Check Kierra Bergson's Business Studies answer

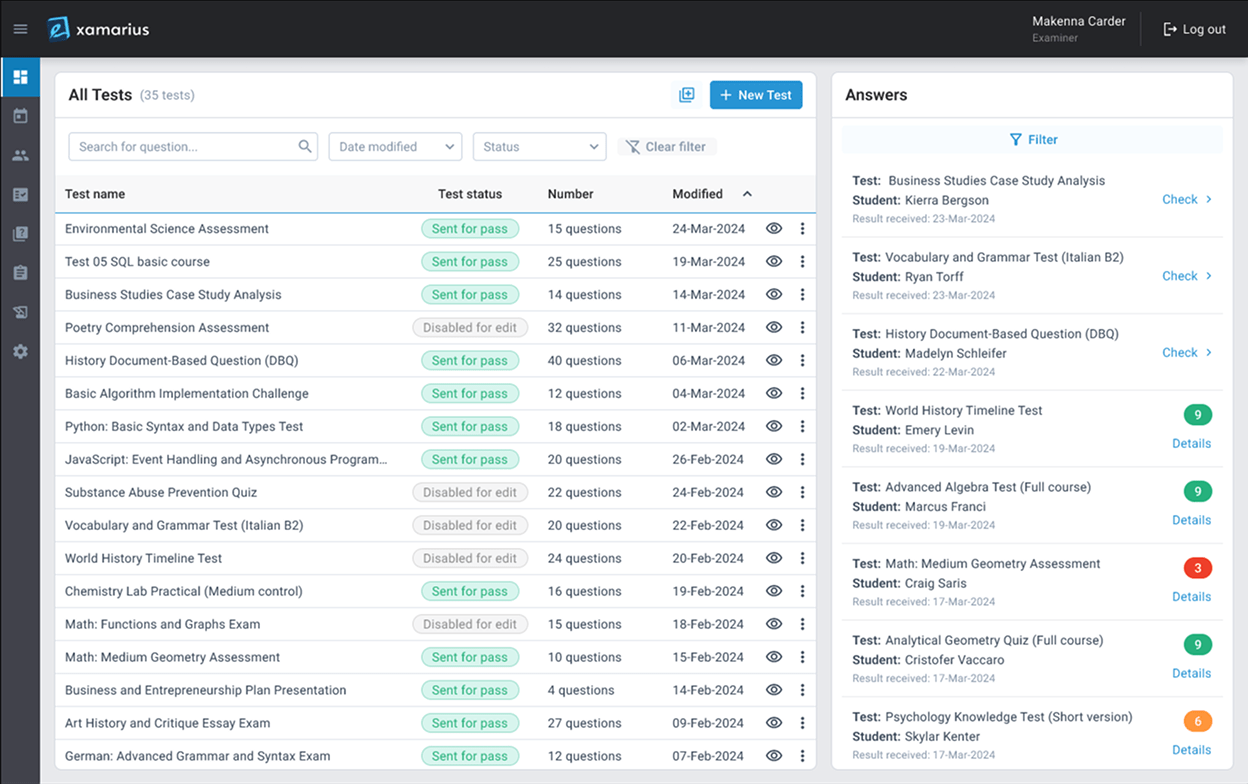(1182, 199)
